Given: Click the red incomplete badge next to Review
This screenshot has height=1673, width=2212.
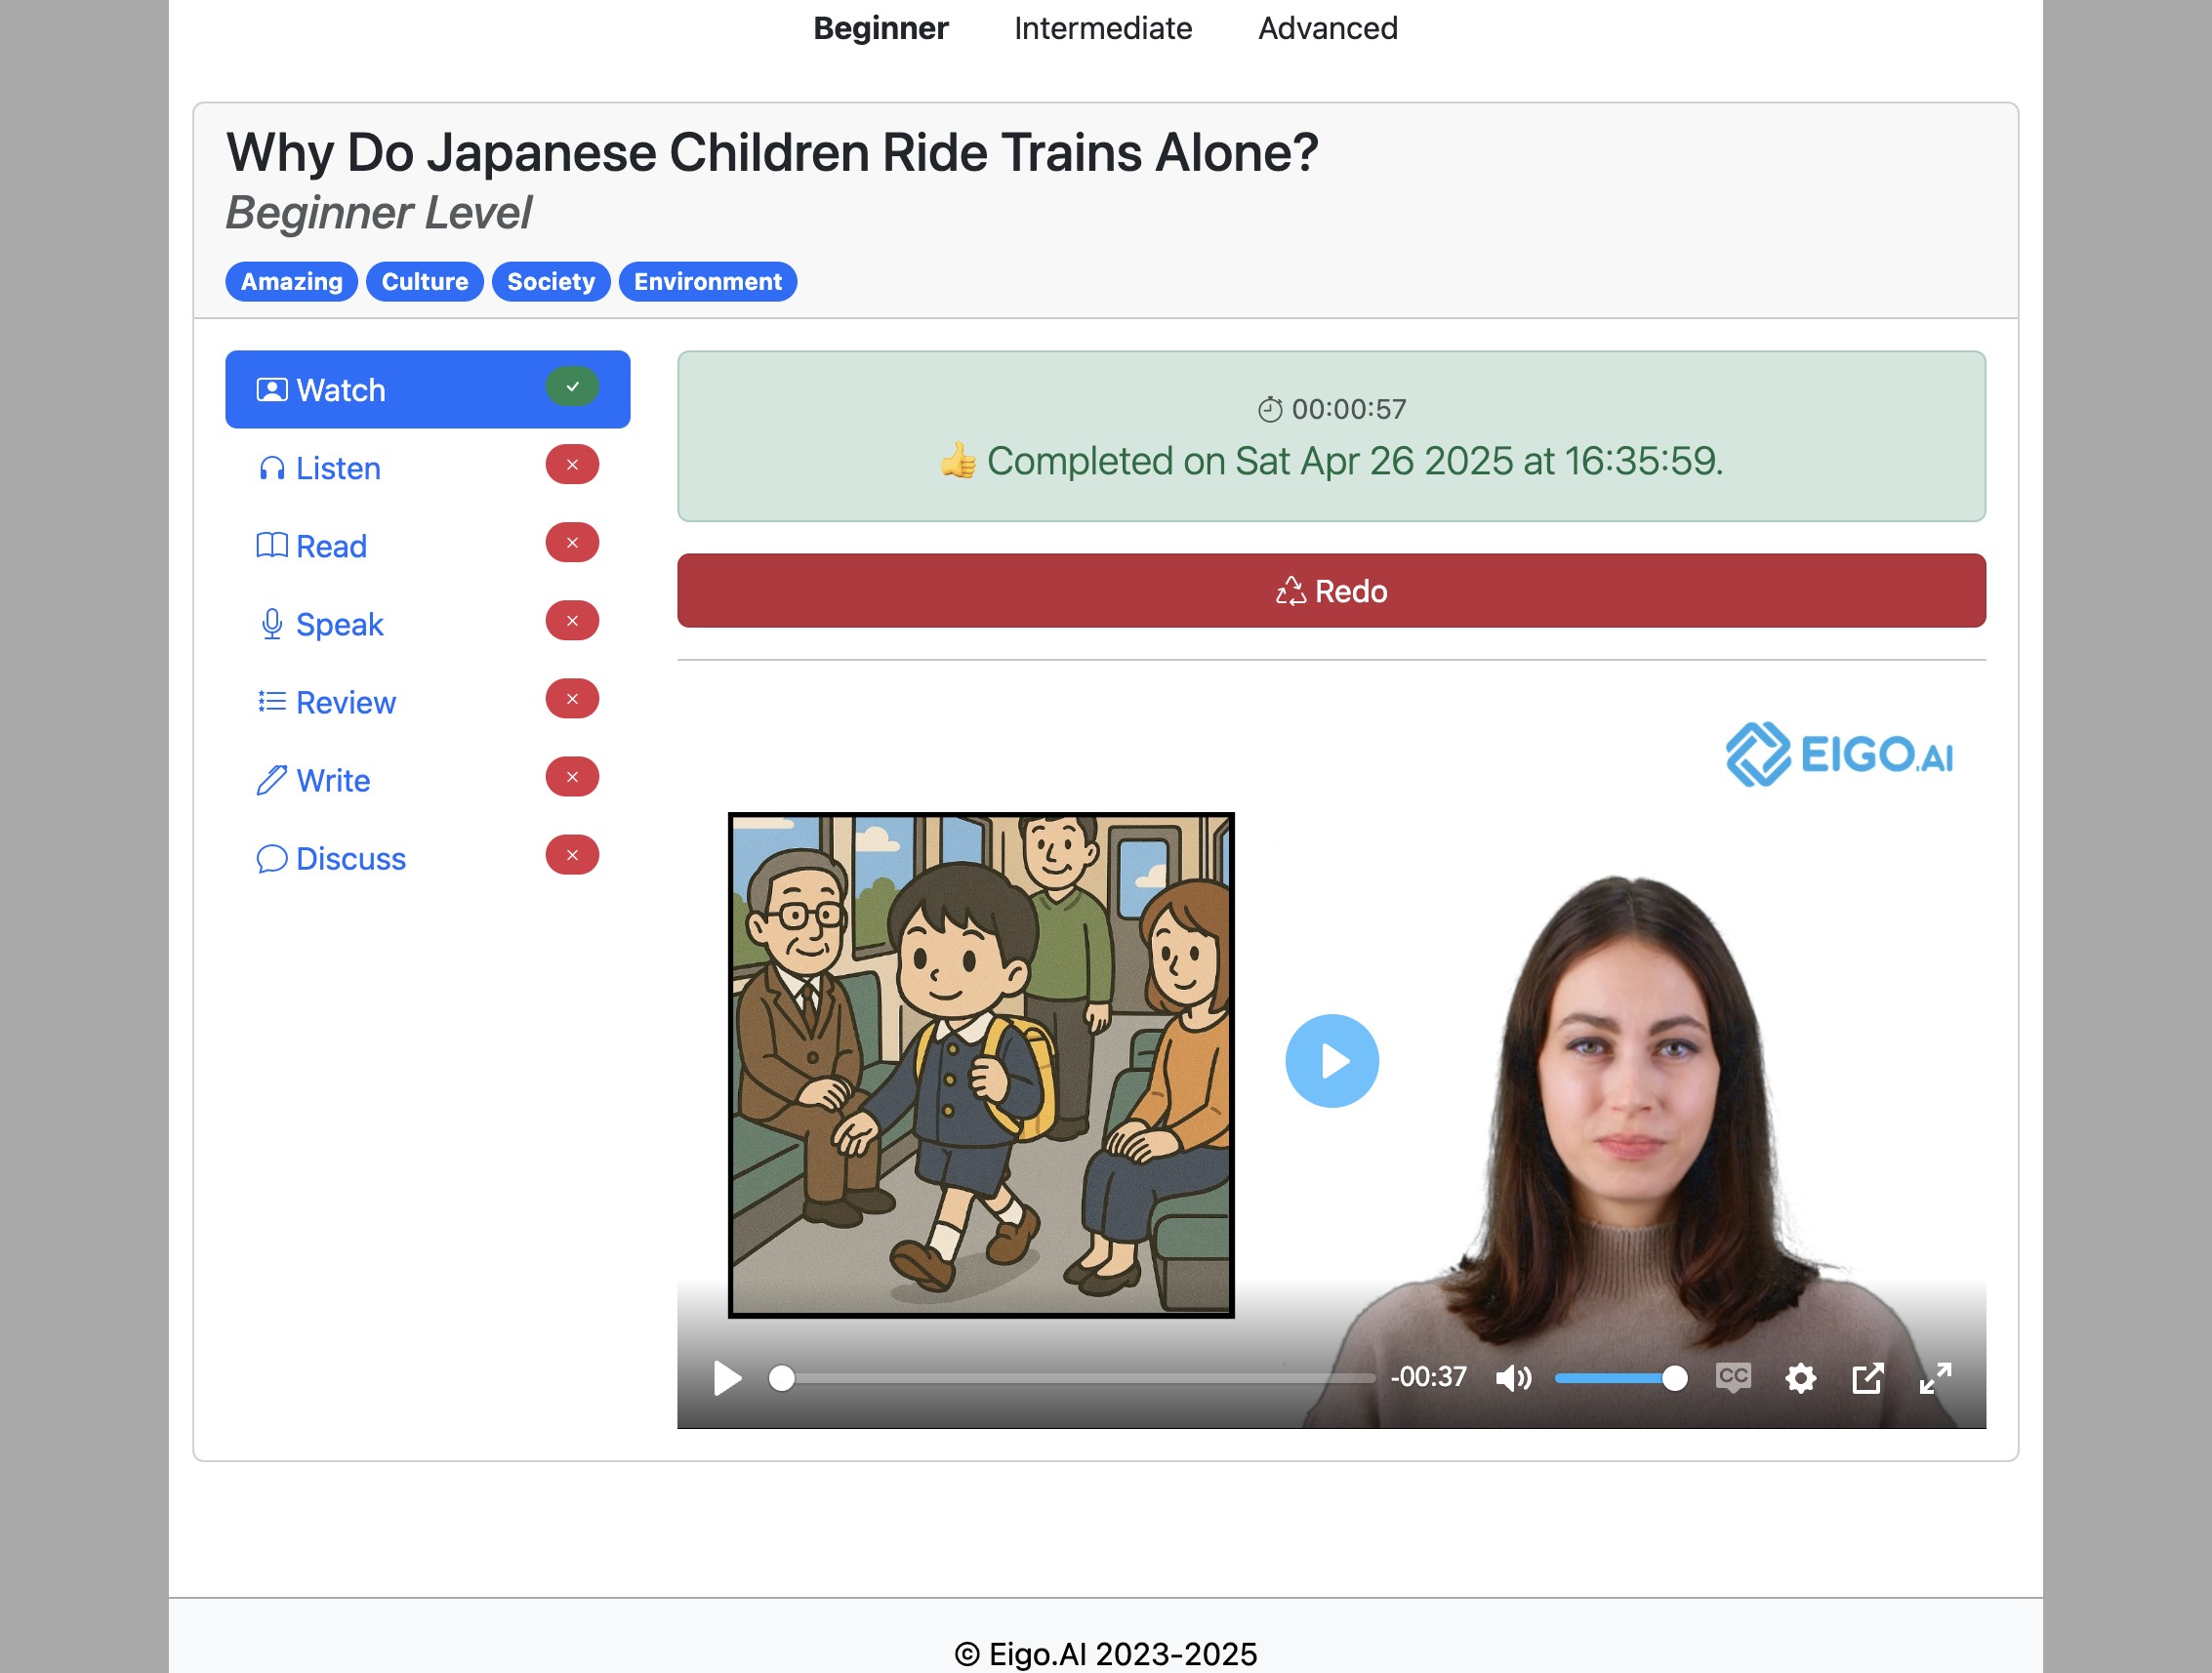Looking at the screenshot, I should point(572,699).
